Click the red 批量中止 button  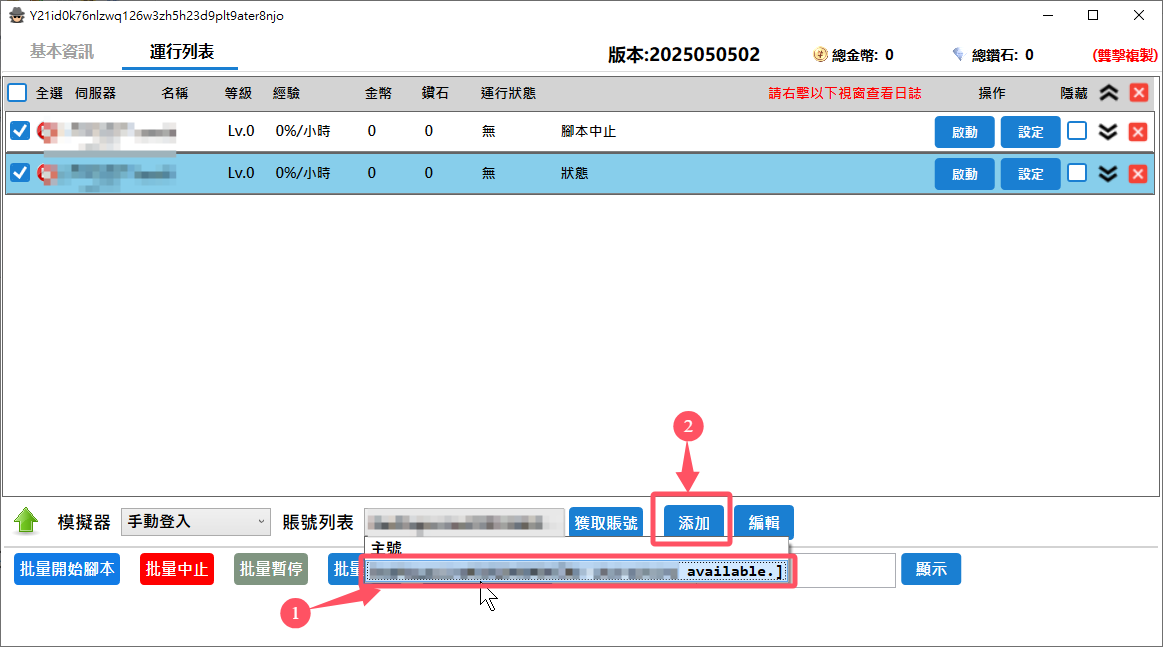[177, 569]
